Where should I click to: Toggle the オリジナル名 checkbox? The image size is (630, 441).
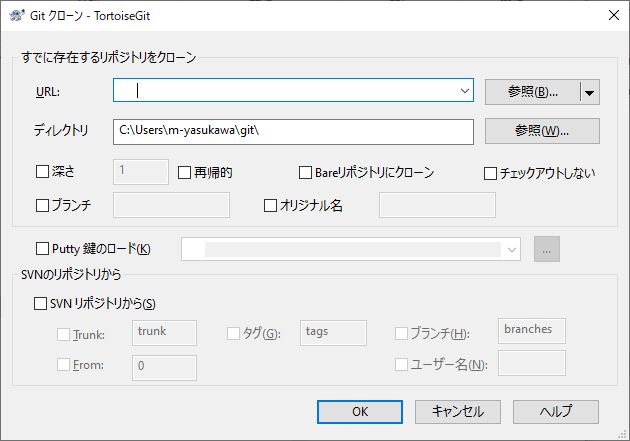[x=270, y=205]
